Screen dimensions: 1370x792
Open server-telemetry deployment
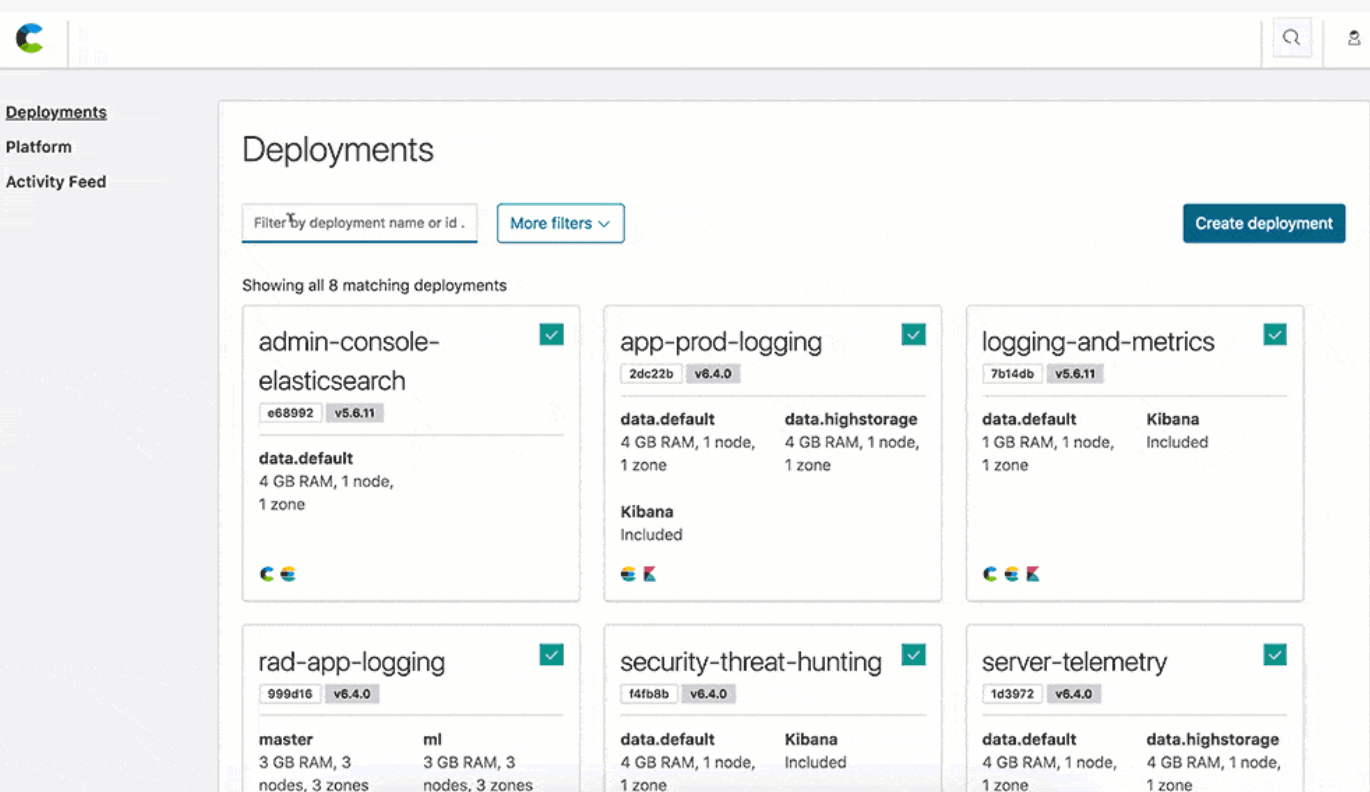point(1074,662)
